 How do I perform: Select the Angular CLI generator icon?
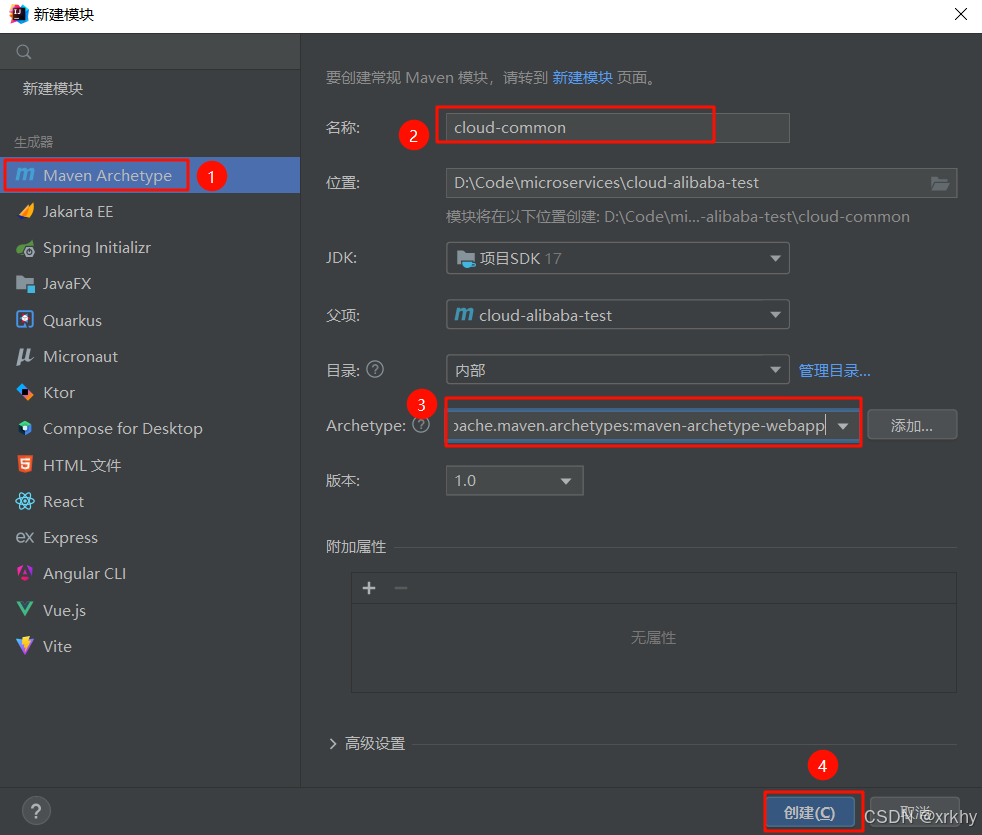(25, 574)
